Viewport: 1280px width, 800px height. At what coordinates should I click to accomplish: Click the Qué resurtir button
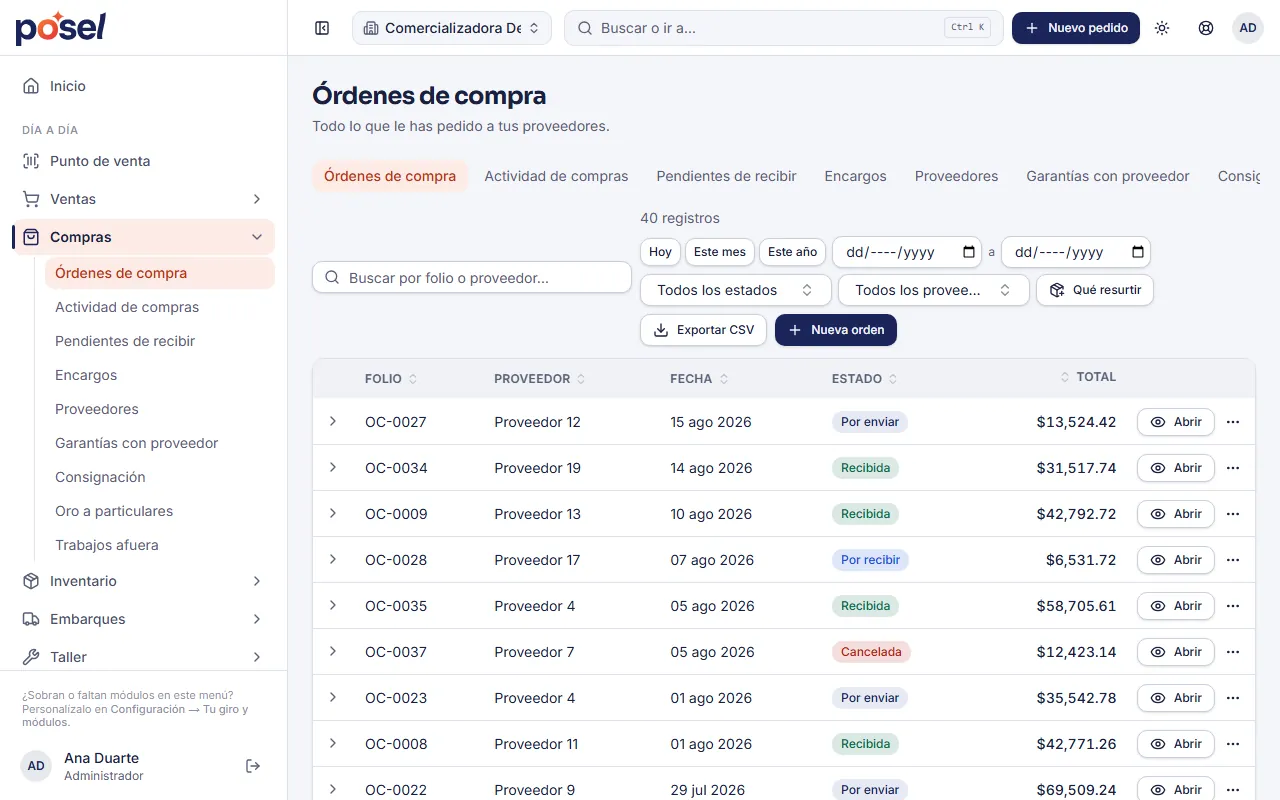(1095, 290)
